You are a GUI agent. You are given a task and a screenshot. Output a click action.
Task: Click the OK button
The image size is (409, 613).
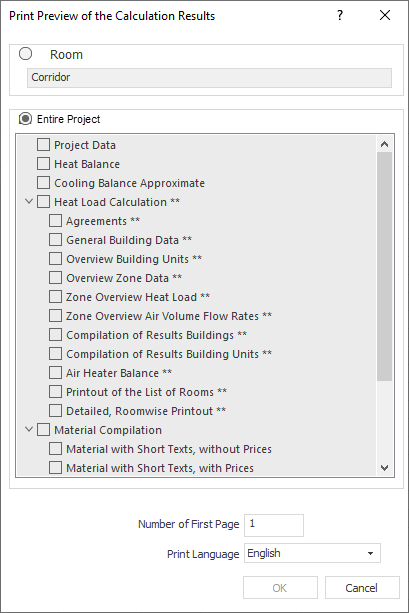(x=280, y=588)
